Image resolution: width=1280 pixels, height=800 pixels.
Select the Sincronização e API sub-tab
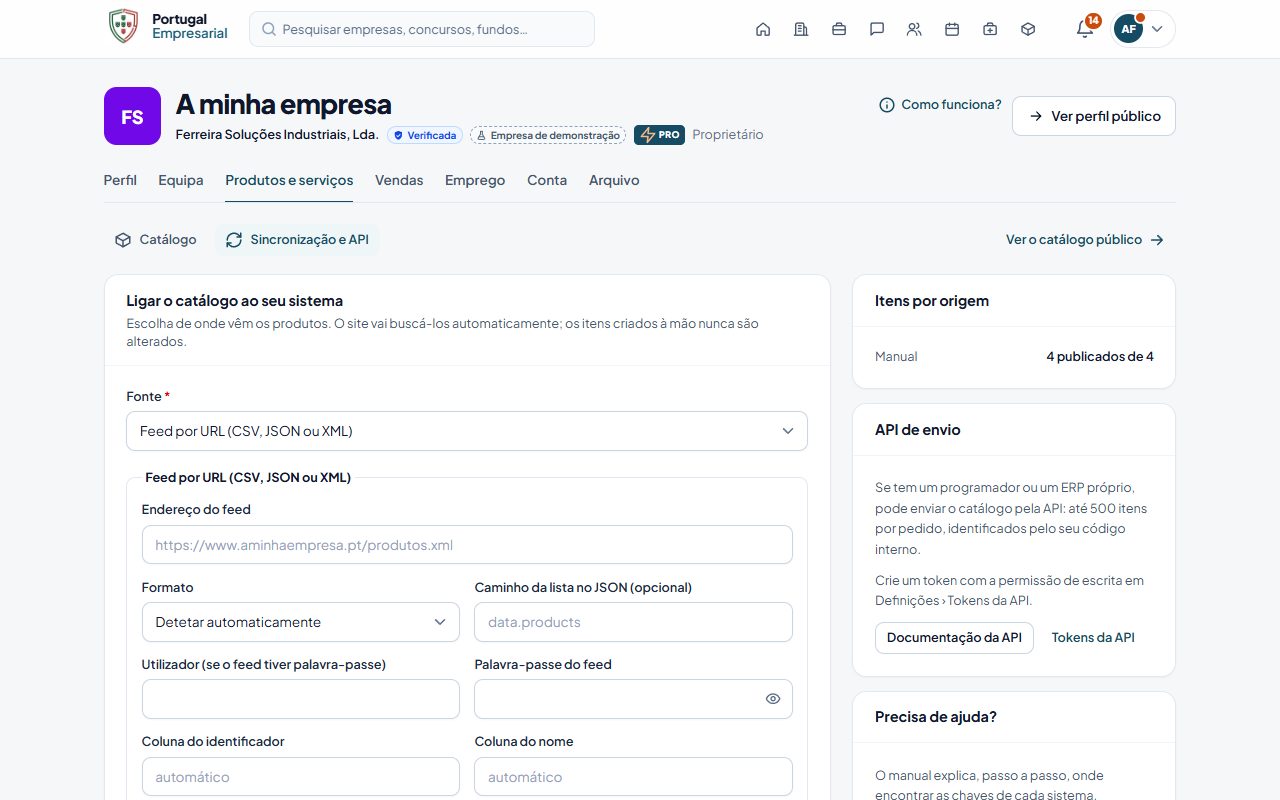pyautogui.click(x=297, y=240)
